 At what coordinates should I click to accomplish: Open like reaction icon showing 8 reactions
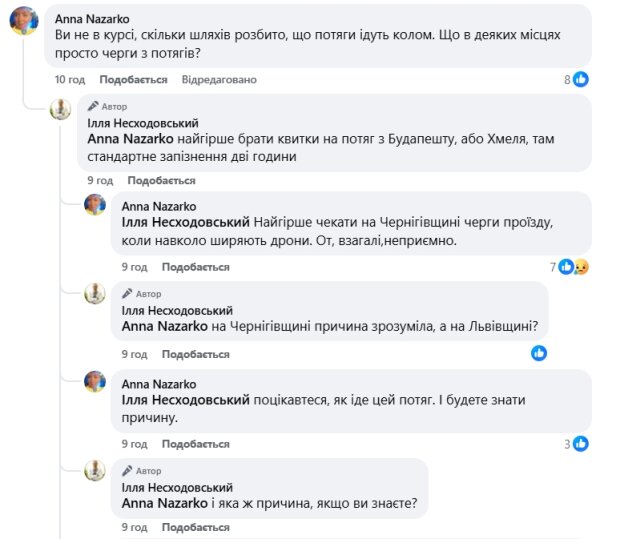[x=580, y=80]
